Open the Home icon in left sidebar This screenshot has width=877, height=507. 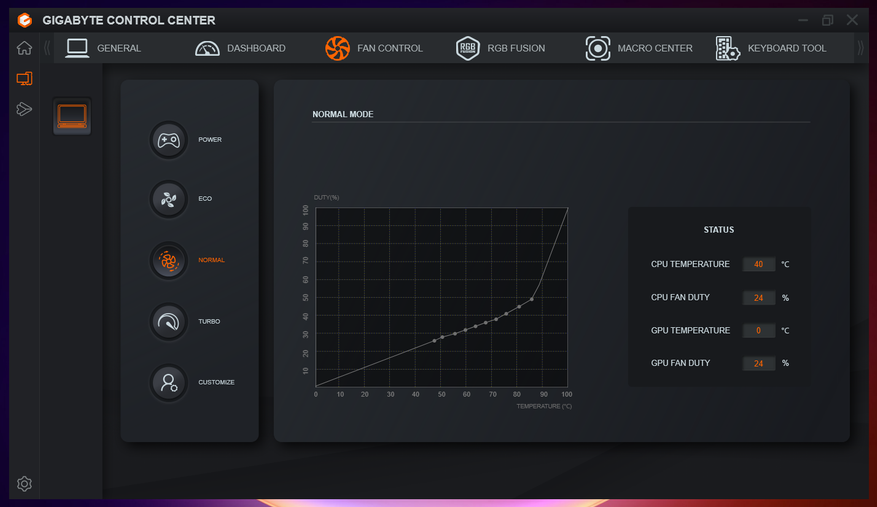coord(24,48)
